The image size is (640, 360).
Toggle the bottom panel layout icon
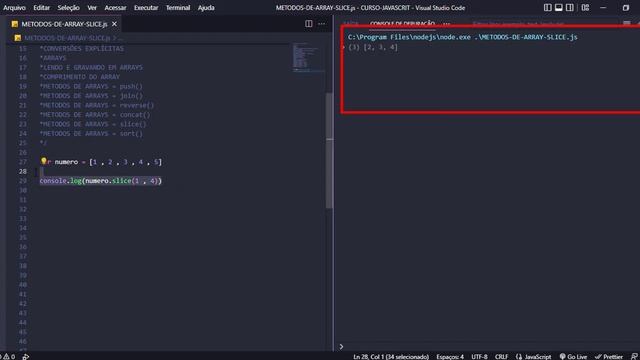(x=558, y=8)
